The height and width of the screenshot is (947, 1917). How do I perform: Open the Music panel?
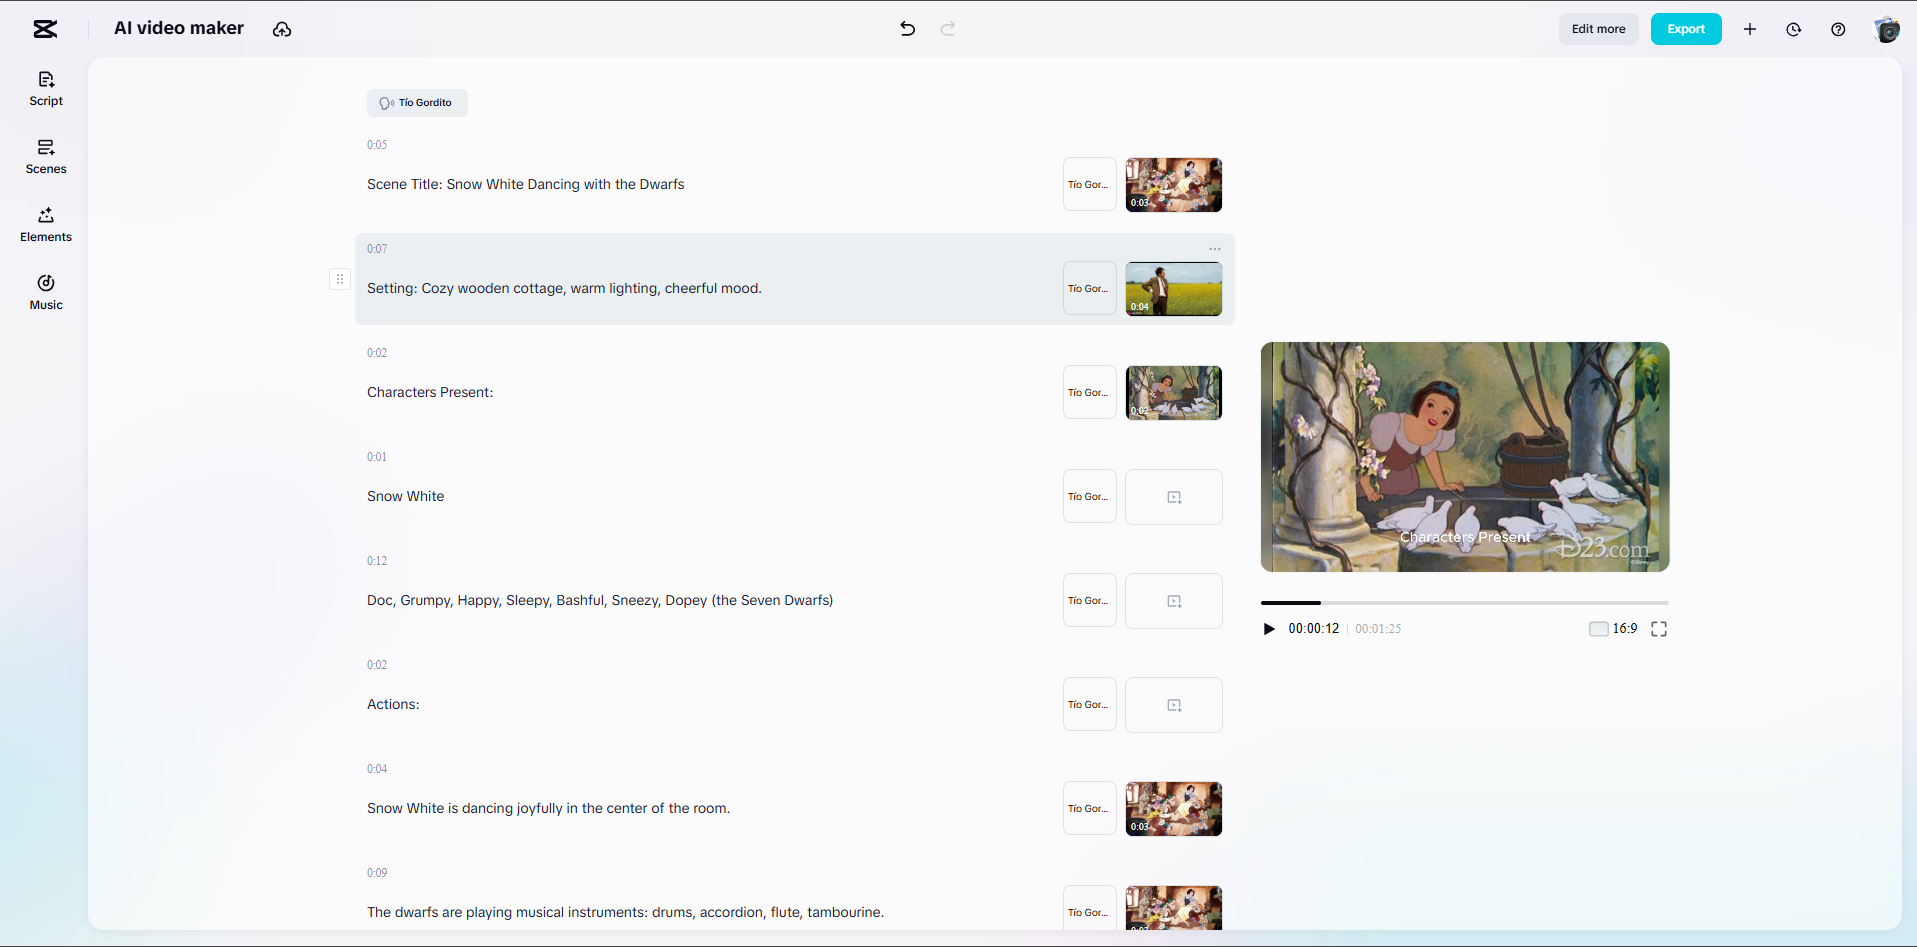click(46, 292)
